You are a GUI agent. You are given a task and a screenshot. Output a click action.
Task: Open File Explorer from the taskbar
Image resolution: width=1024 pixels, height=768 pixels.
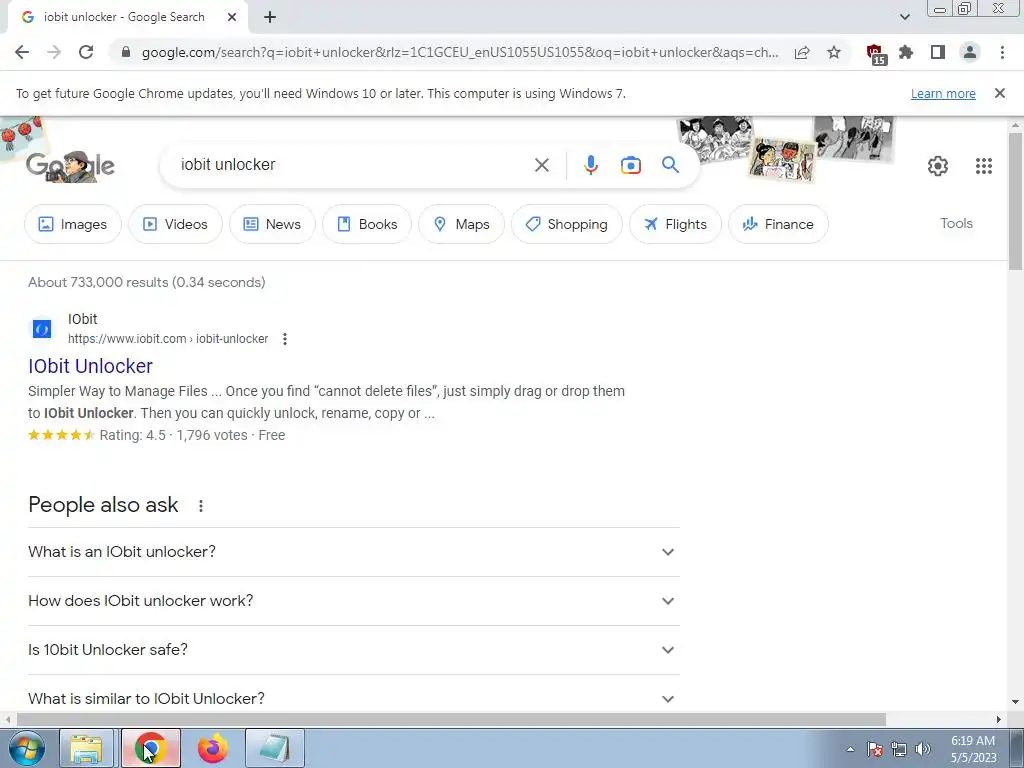pyautogui.click(x=87, y=748)
